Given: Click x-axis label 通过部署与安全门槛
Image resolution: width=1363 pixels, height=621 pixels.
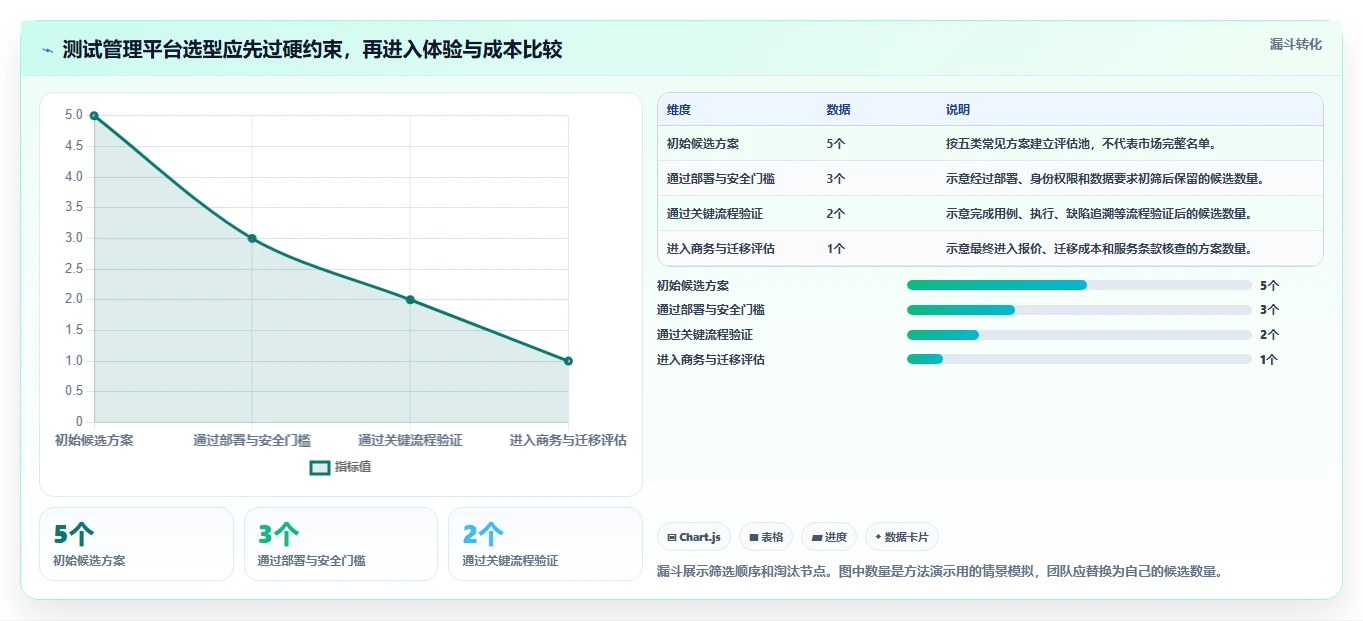Looking at the screenshot, I should (252, 440).
